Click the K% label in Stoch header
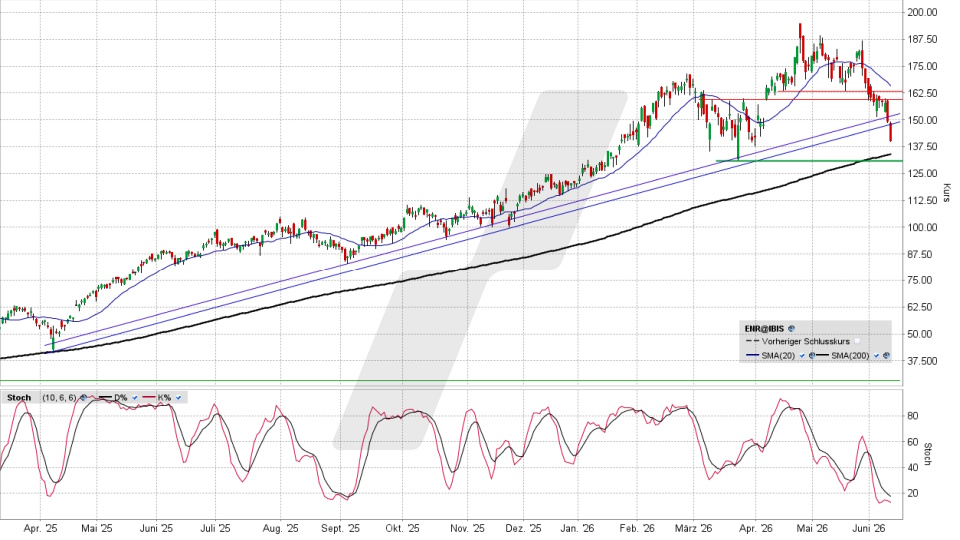Viewport: 960px width, 540px height. coord(164,397)
